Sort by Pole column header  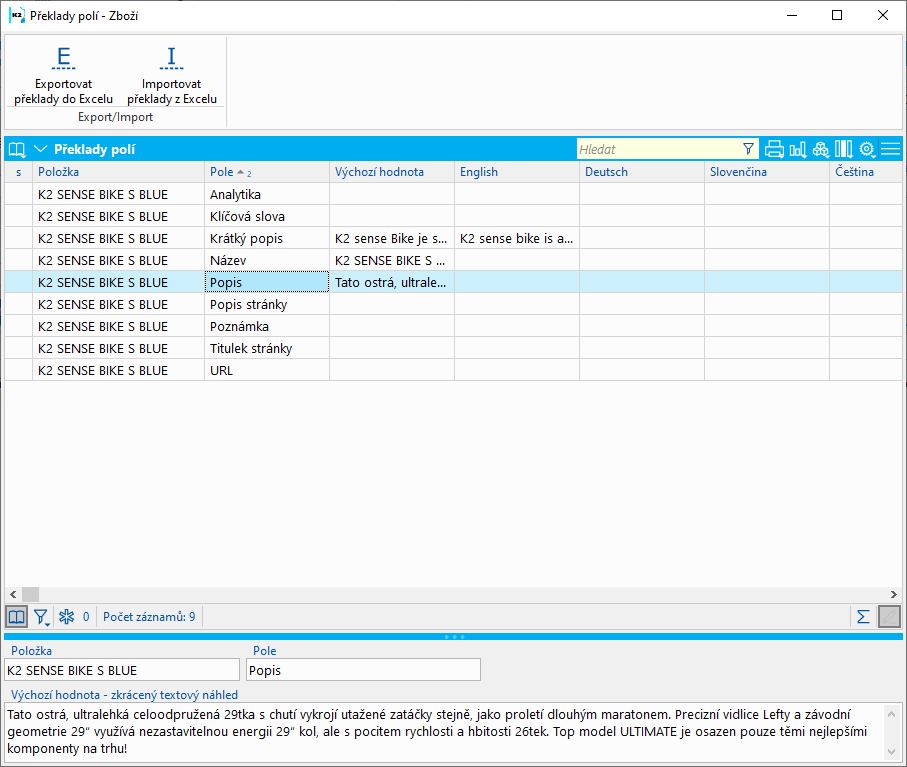pos(267,172)
